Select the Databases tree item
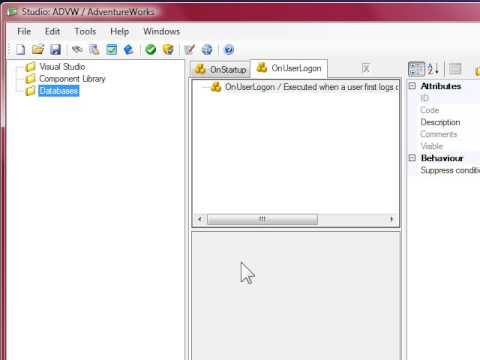This screenshot has width=480, height=360. [59, 91]
